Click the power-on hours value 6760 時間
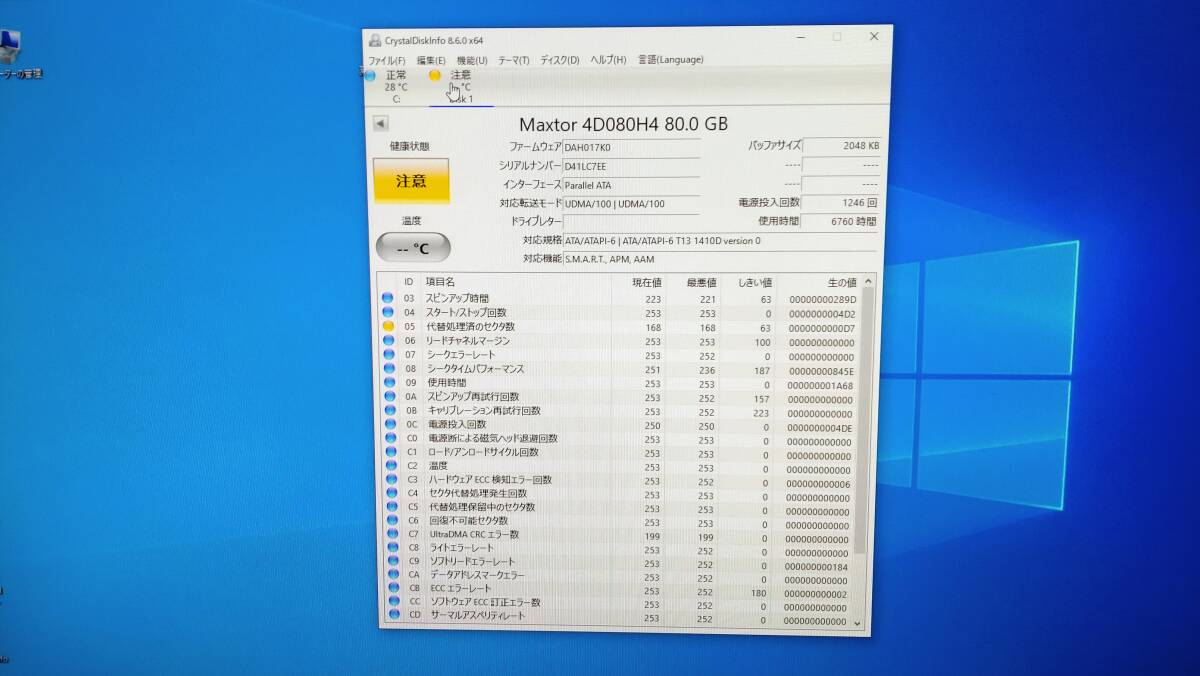This screenshot has width=1200, height=676. coord(841,221)
